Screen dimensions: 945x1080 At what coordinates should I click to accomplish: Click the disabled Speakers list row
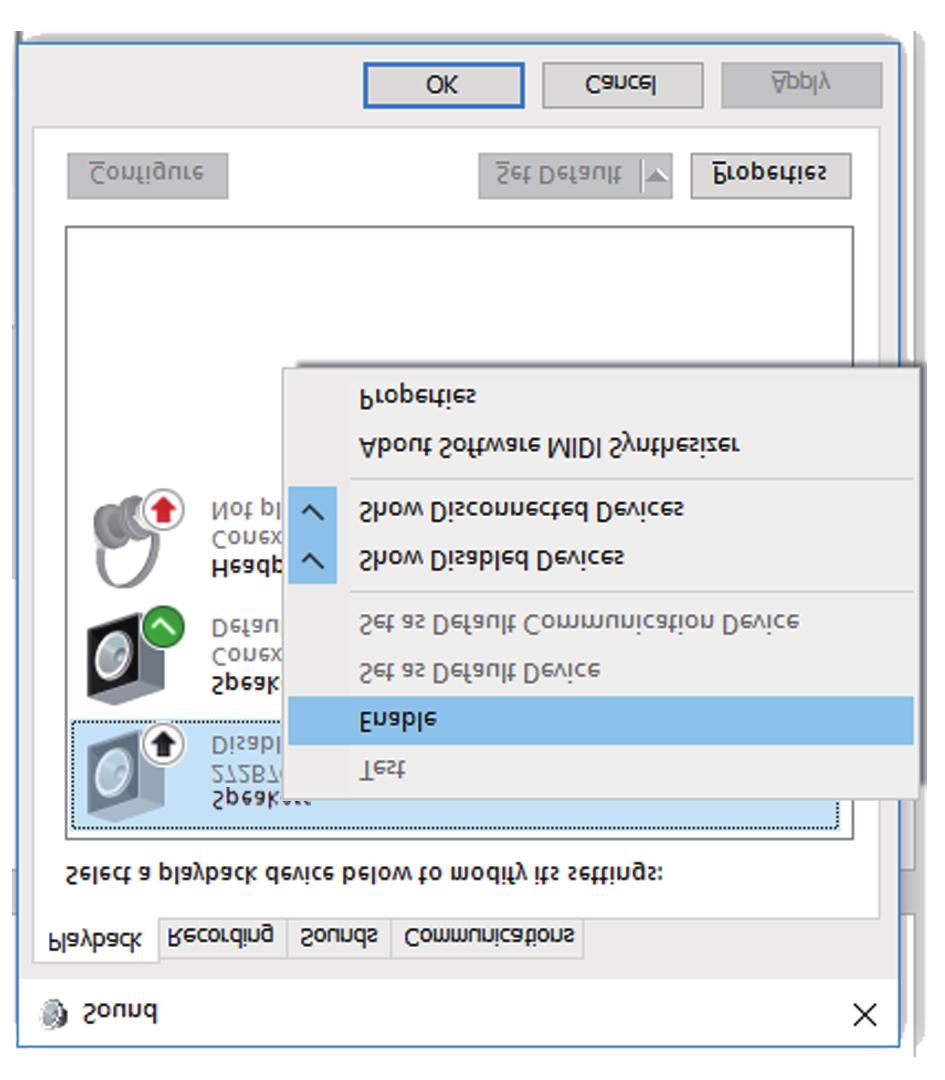pos(455,774)
